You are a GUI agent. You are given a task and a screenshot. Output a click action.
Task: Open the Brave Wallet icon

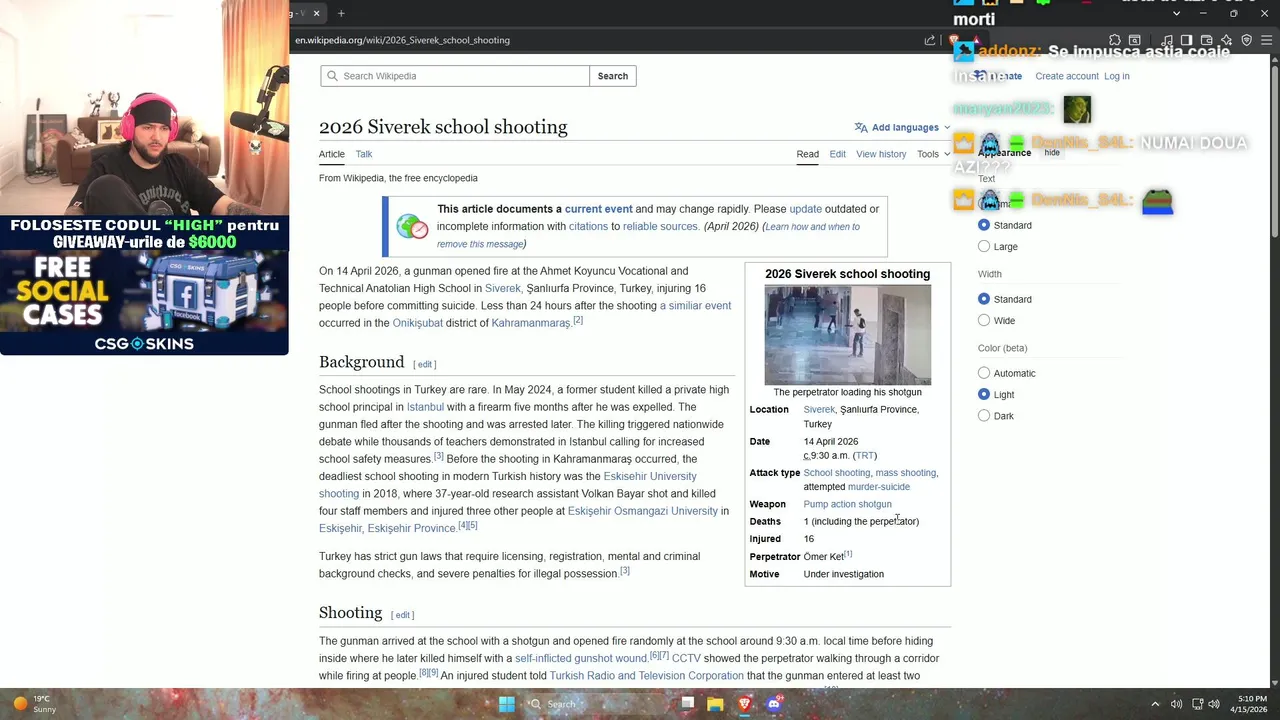pyautogui.click(x=1207, y=40)
